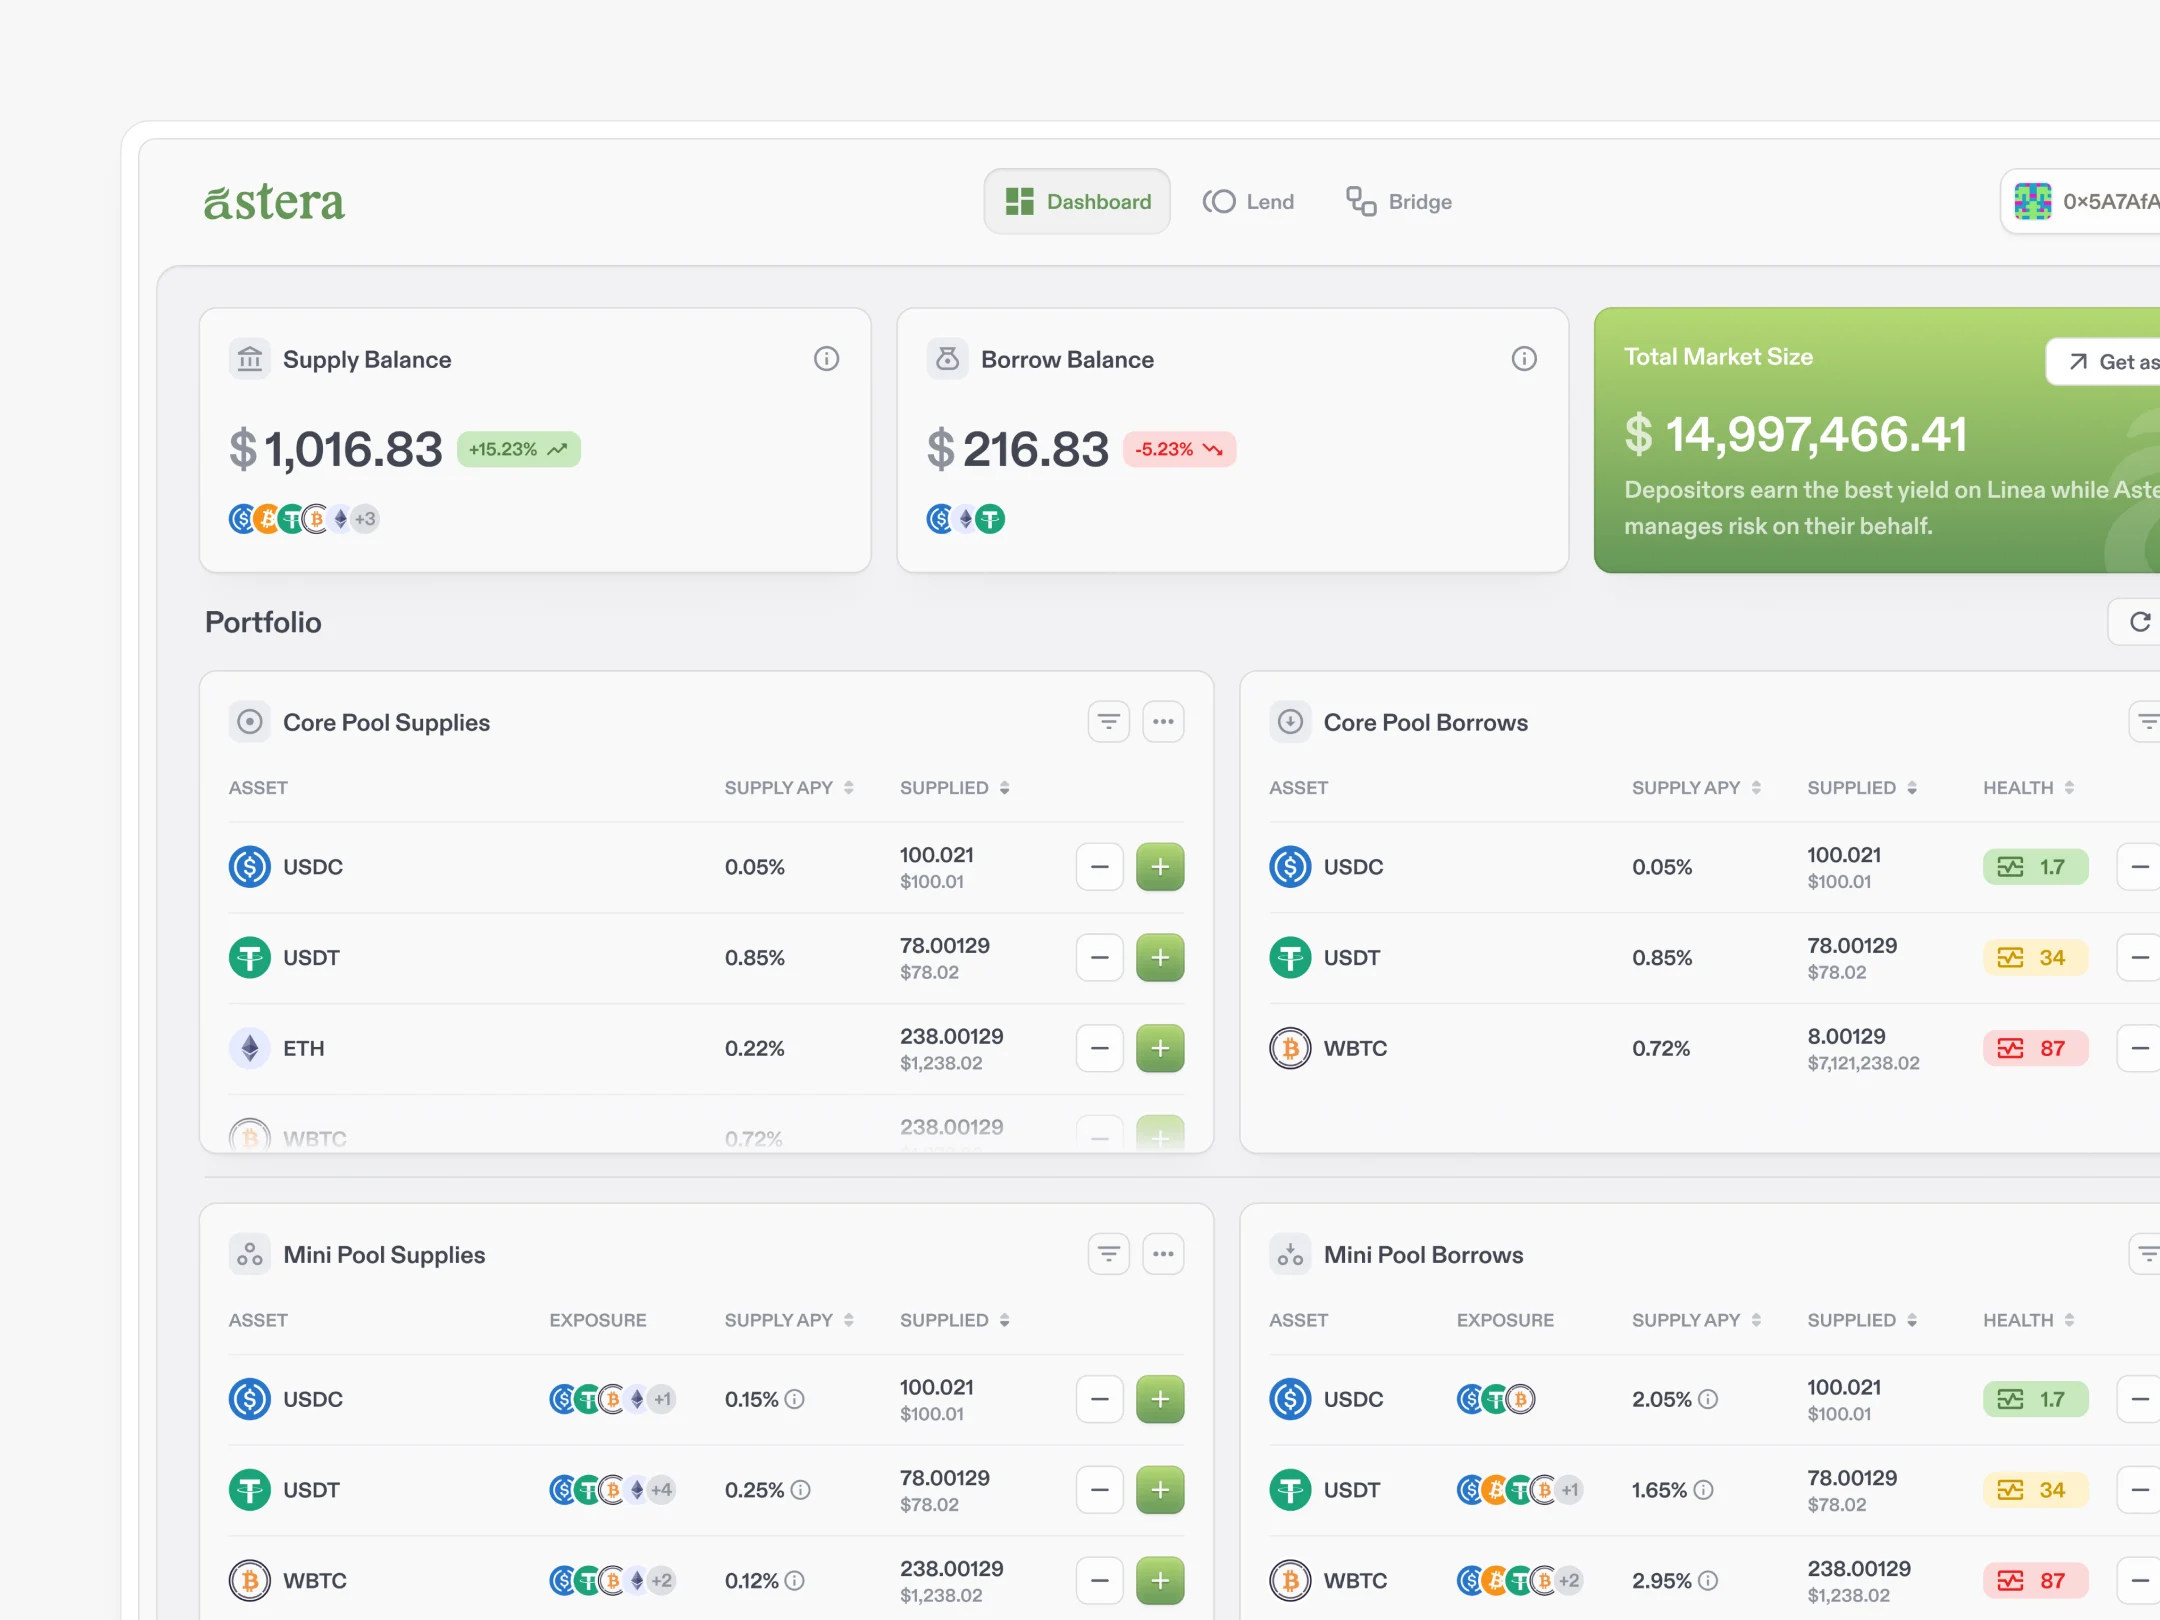Open Core Pool Supplies filter icon
Image resolution: width=2160 pixels, height=1620 pixels.
point(1108,722)
